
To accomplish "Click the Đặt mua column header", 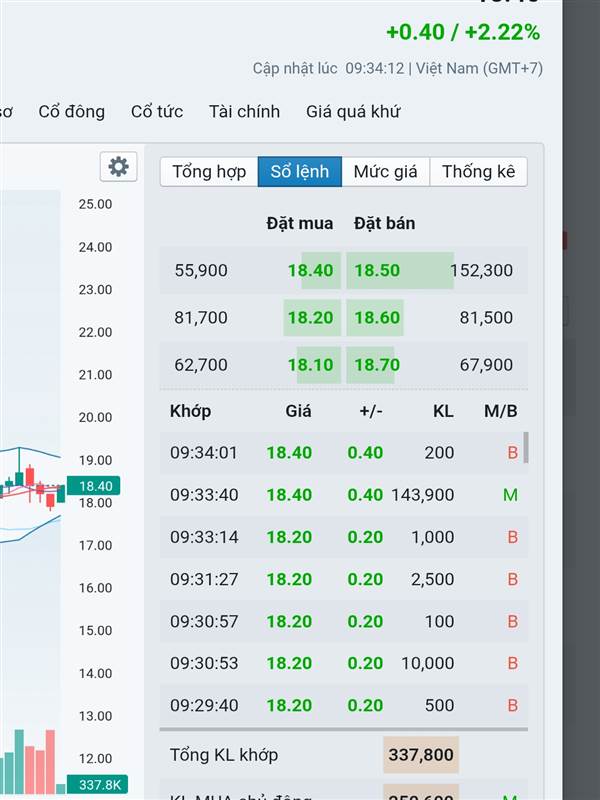I will (299, 223).
